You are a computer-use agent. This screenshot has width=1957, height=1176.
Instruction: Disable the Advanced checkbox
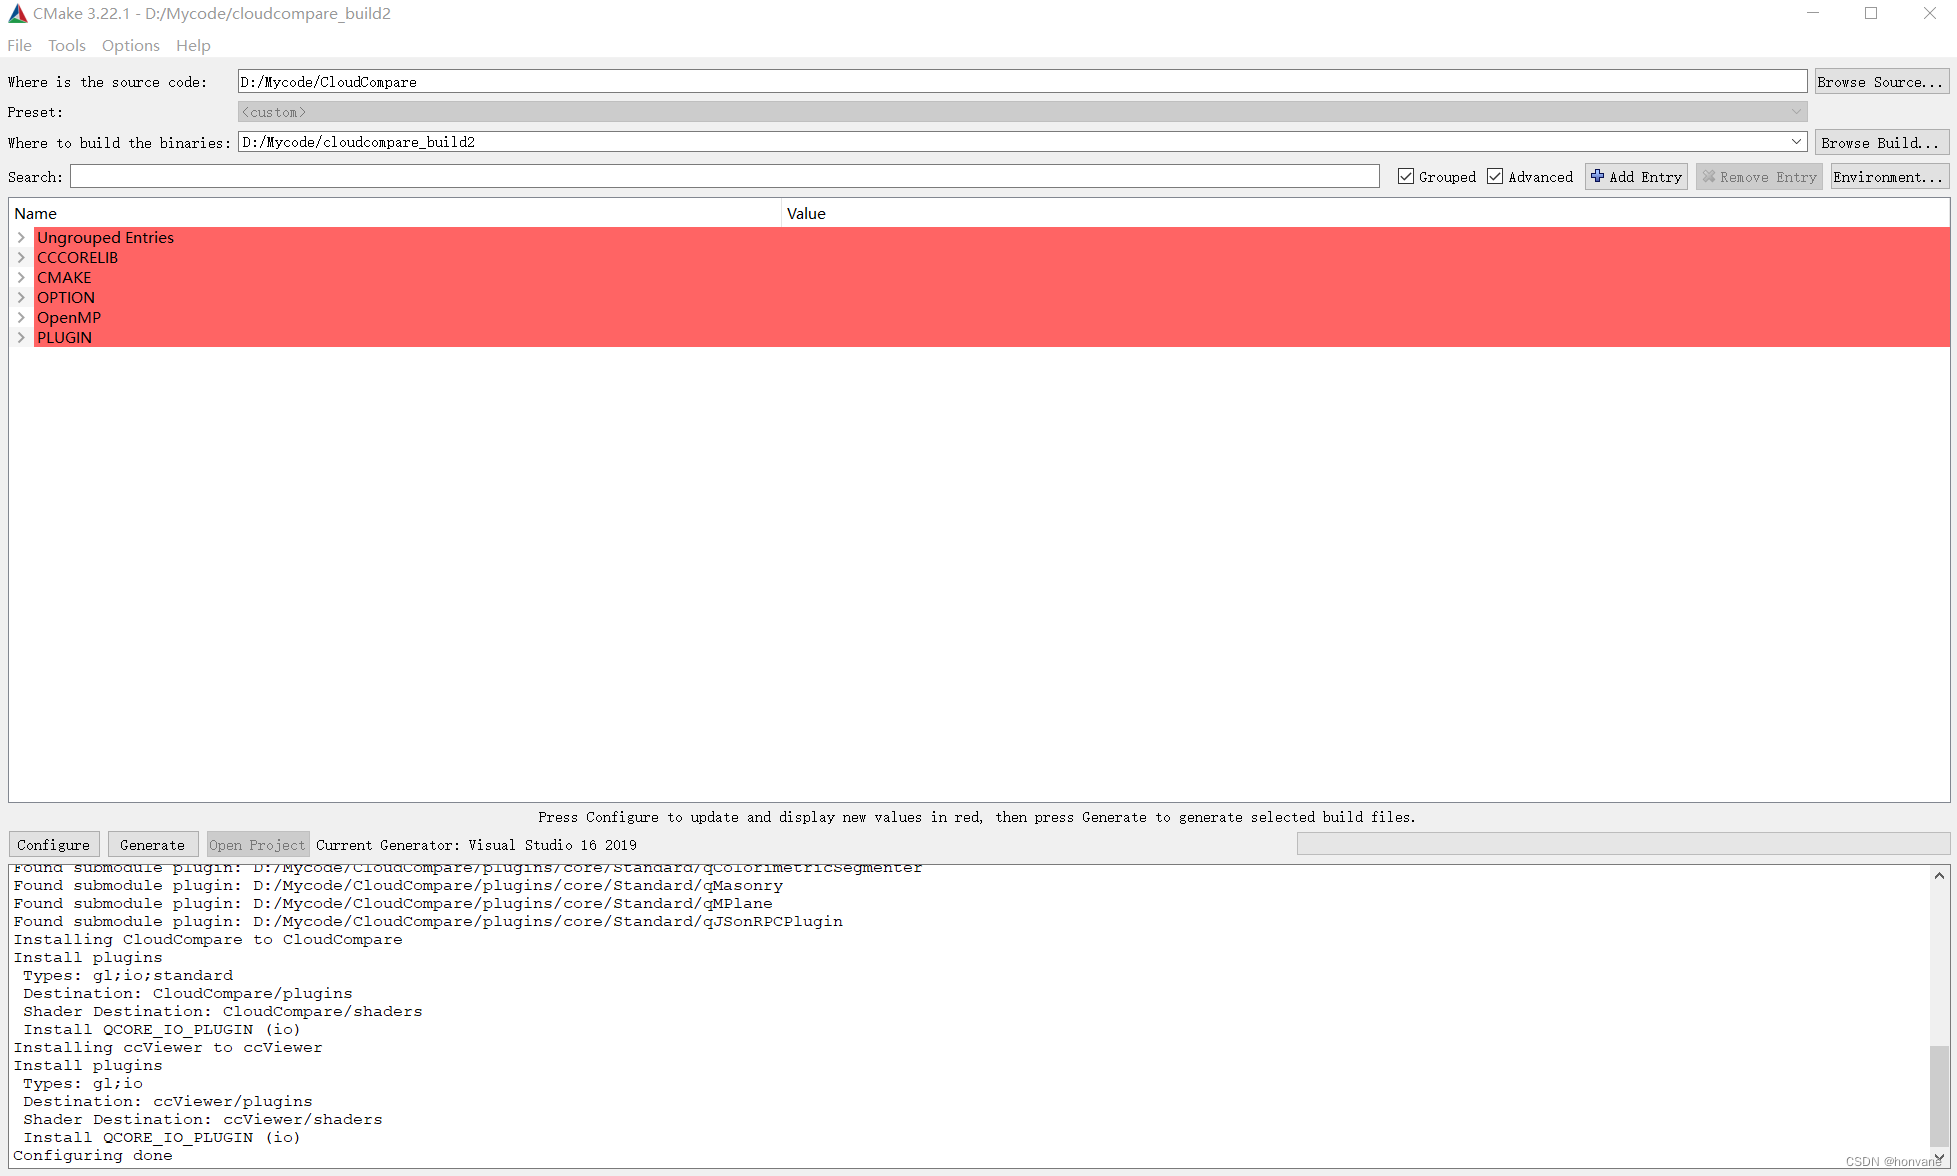[1495, 177]
